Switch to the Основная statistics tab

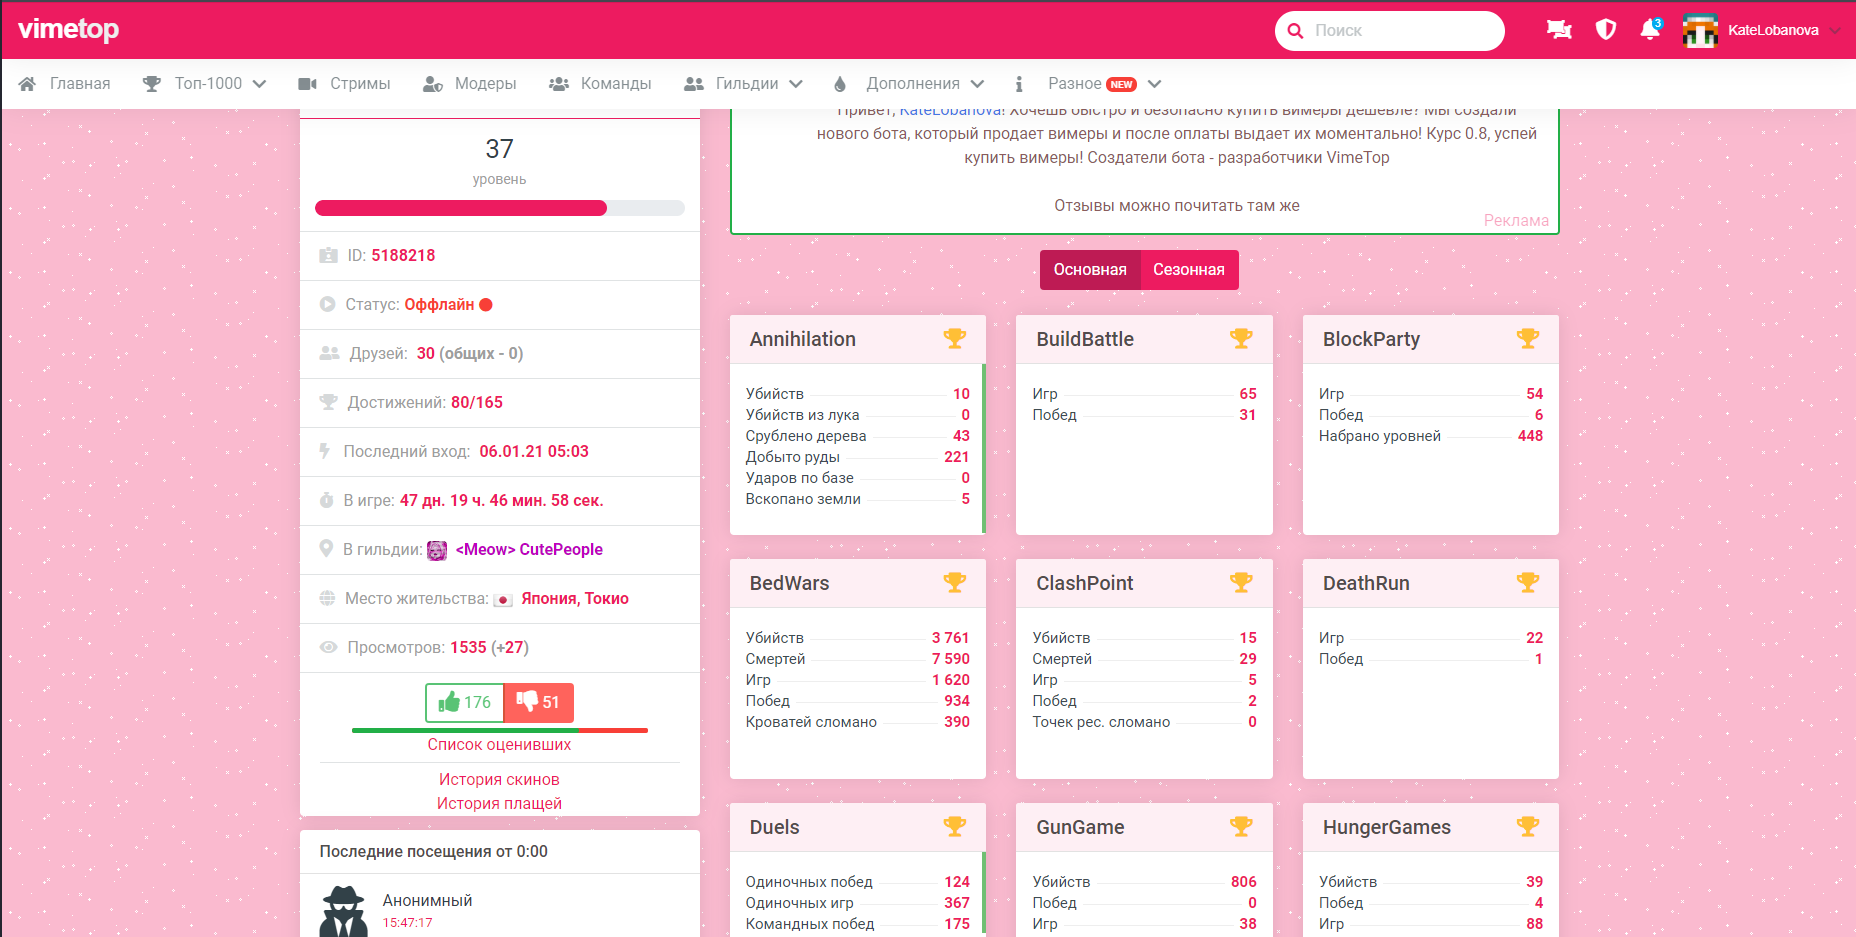pos(1090,270)
